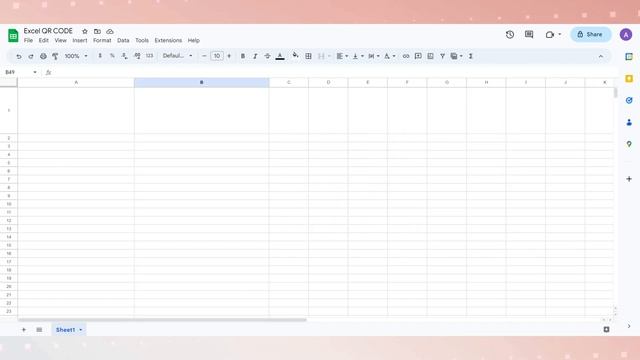Screen dimensions: 640x360
Task: Create a filter with the funnel icon
Action: tap(442, 56)
